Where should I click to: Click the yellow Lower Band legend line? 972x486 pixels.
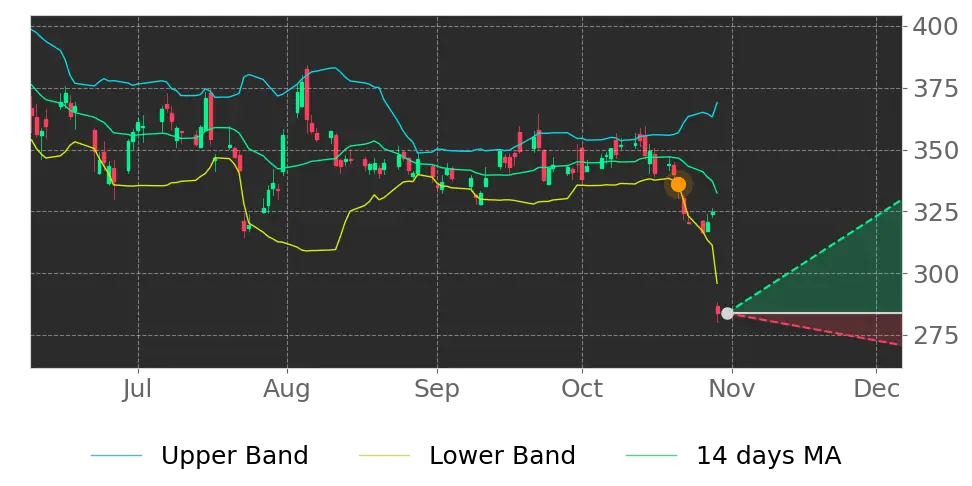384,456
